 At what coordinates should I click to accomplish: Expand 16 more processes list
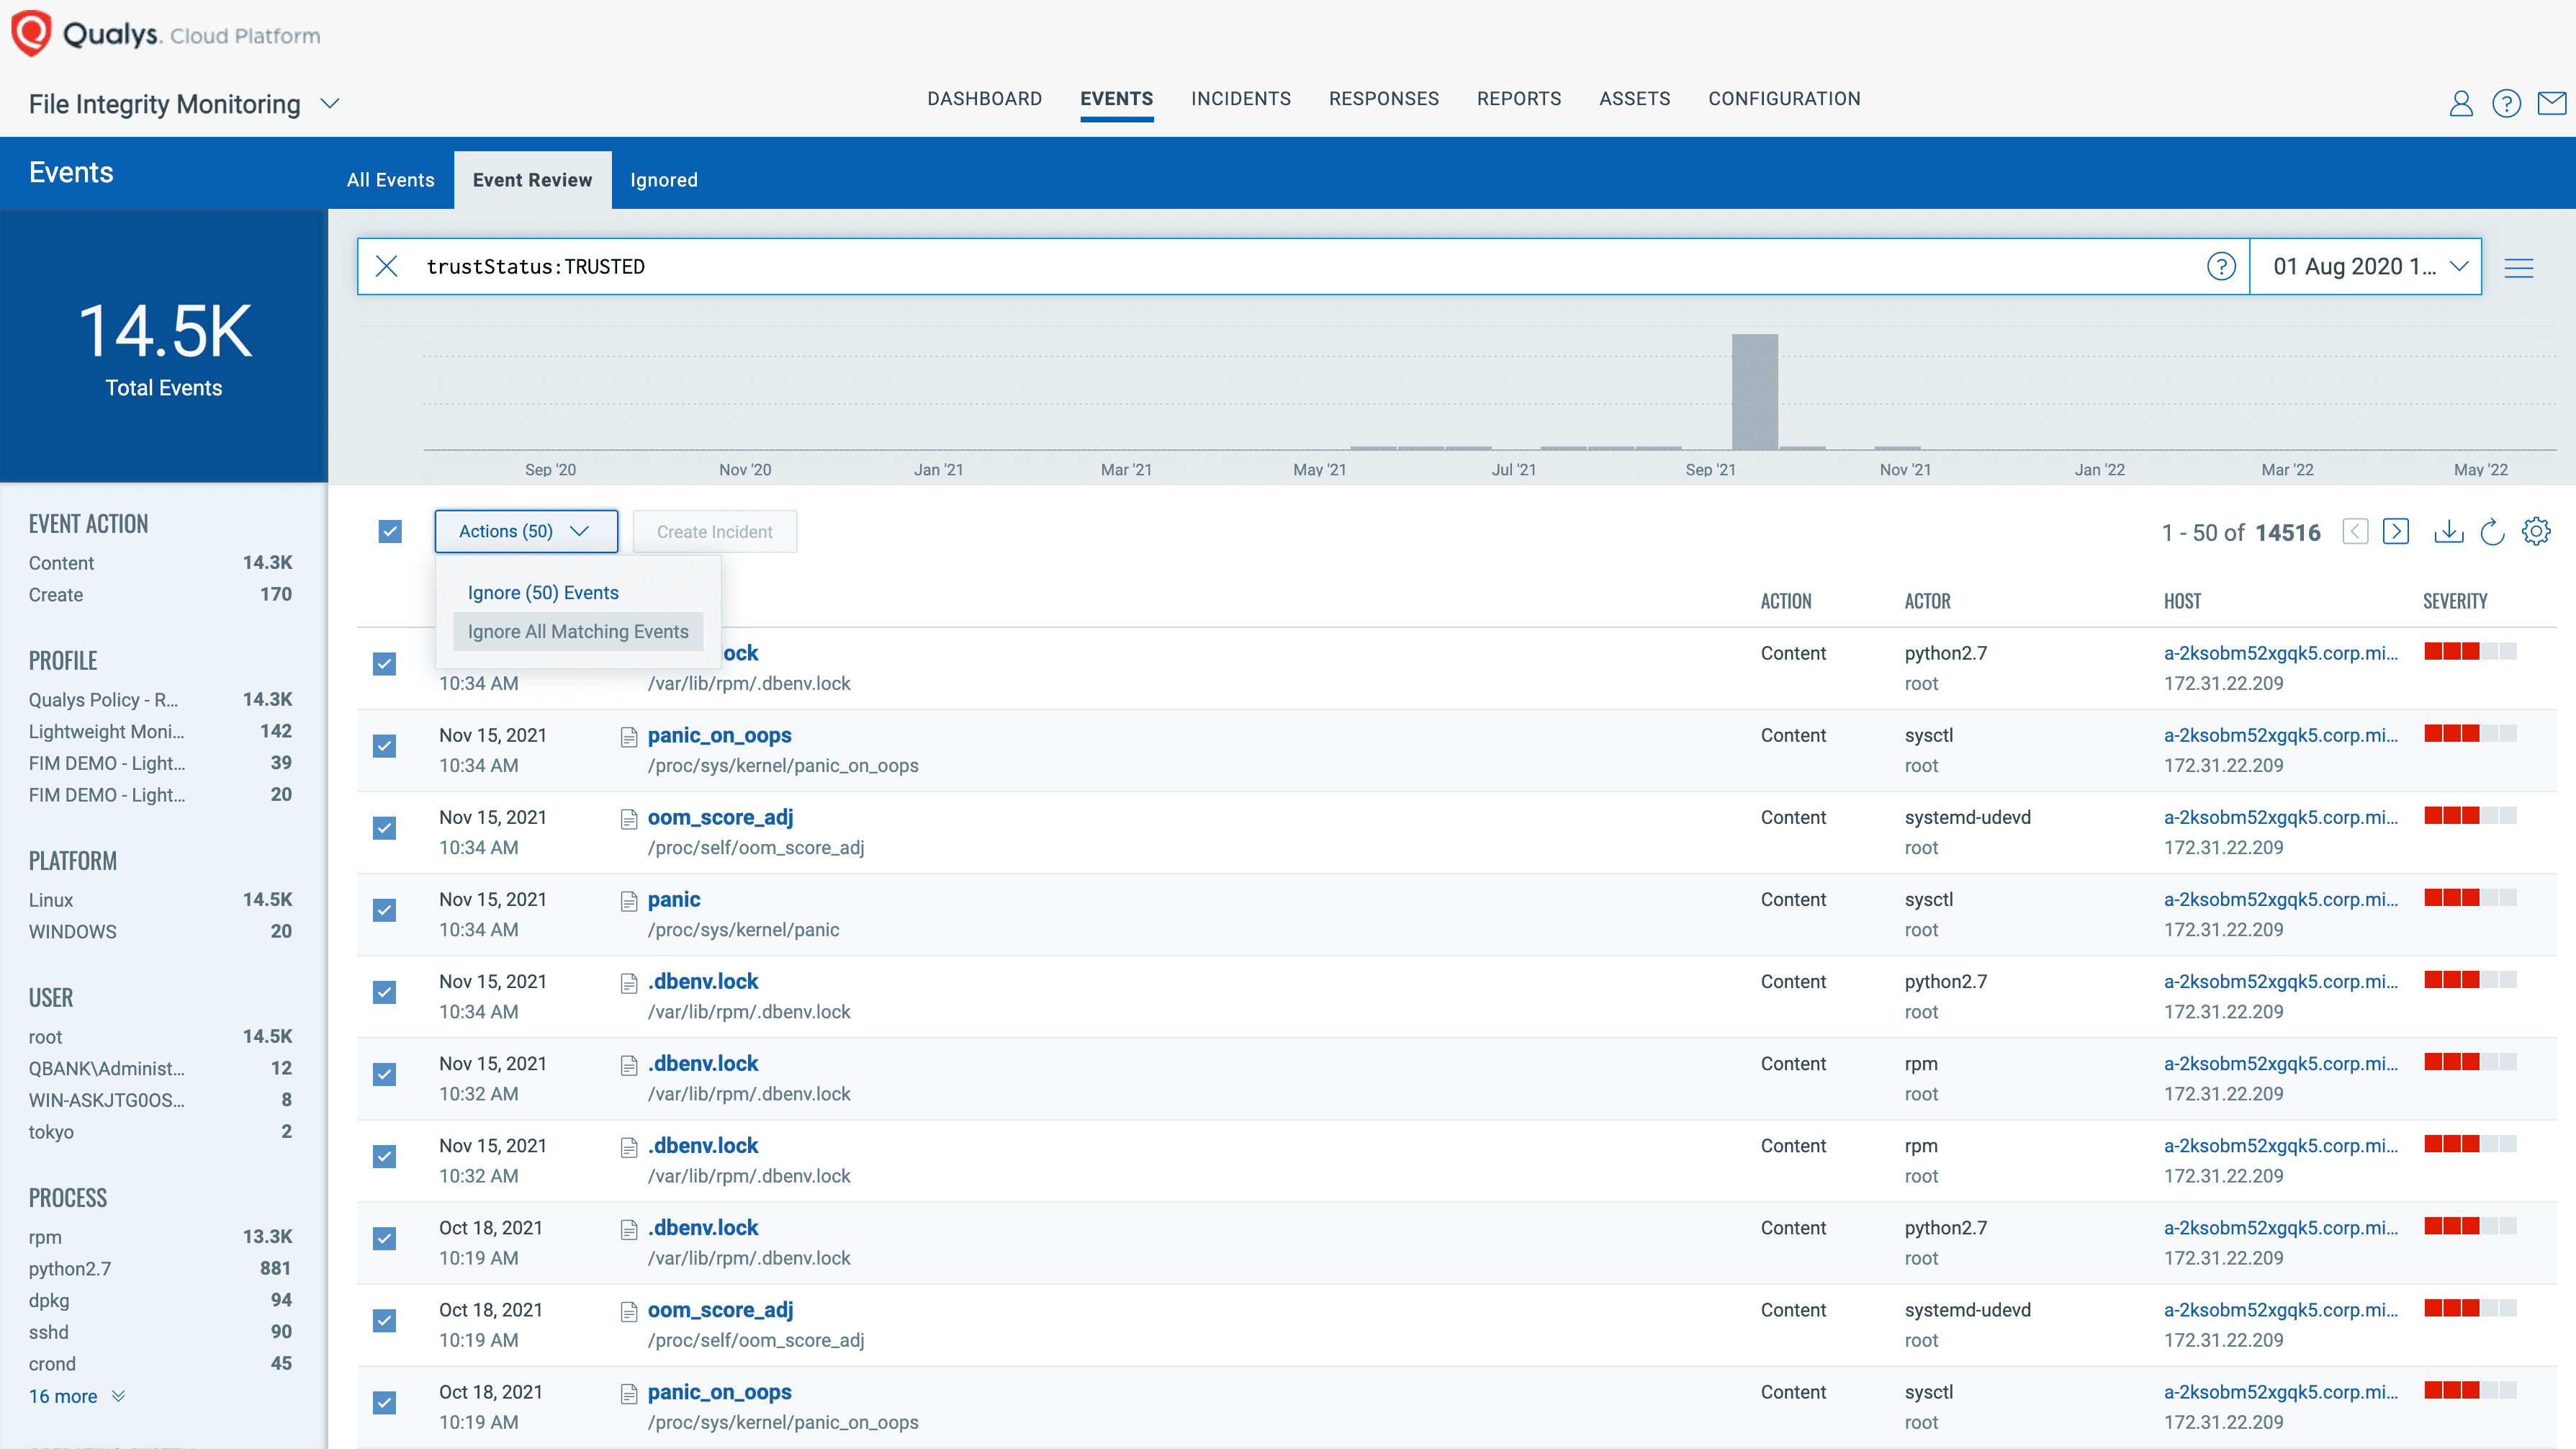76,1396
